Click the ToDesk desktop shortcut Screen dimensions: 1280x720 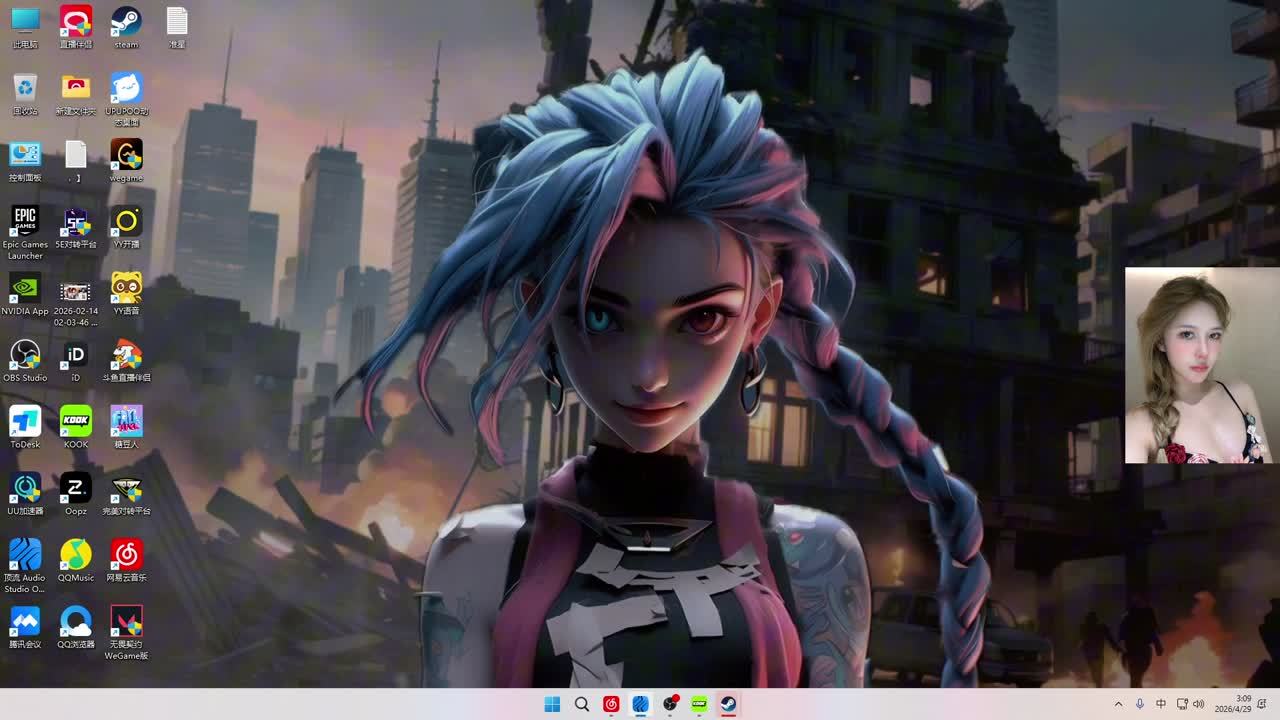[25, 421]
